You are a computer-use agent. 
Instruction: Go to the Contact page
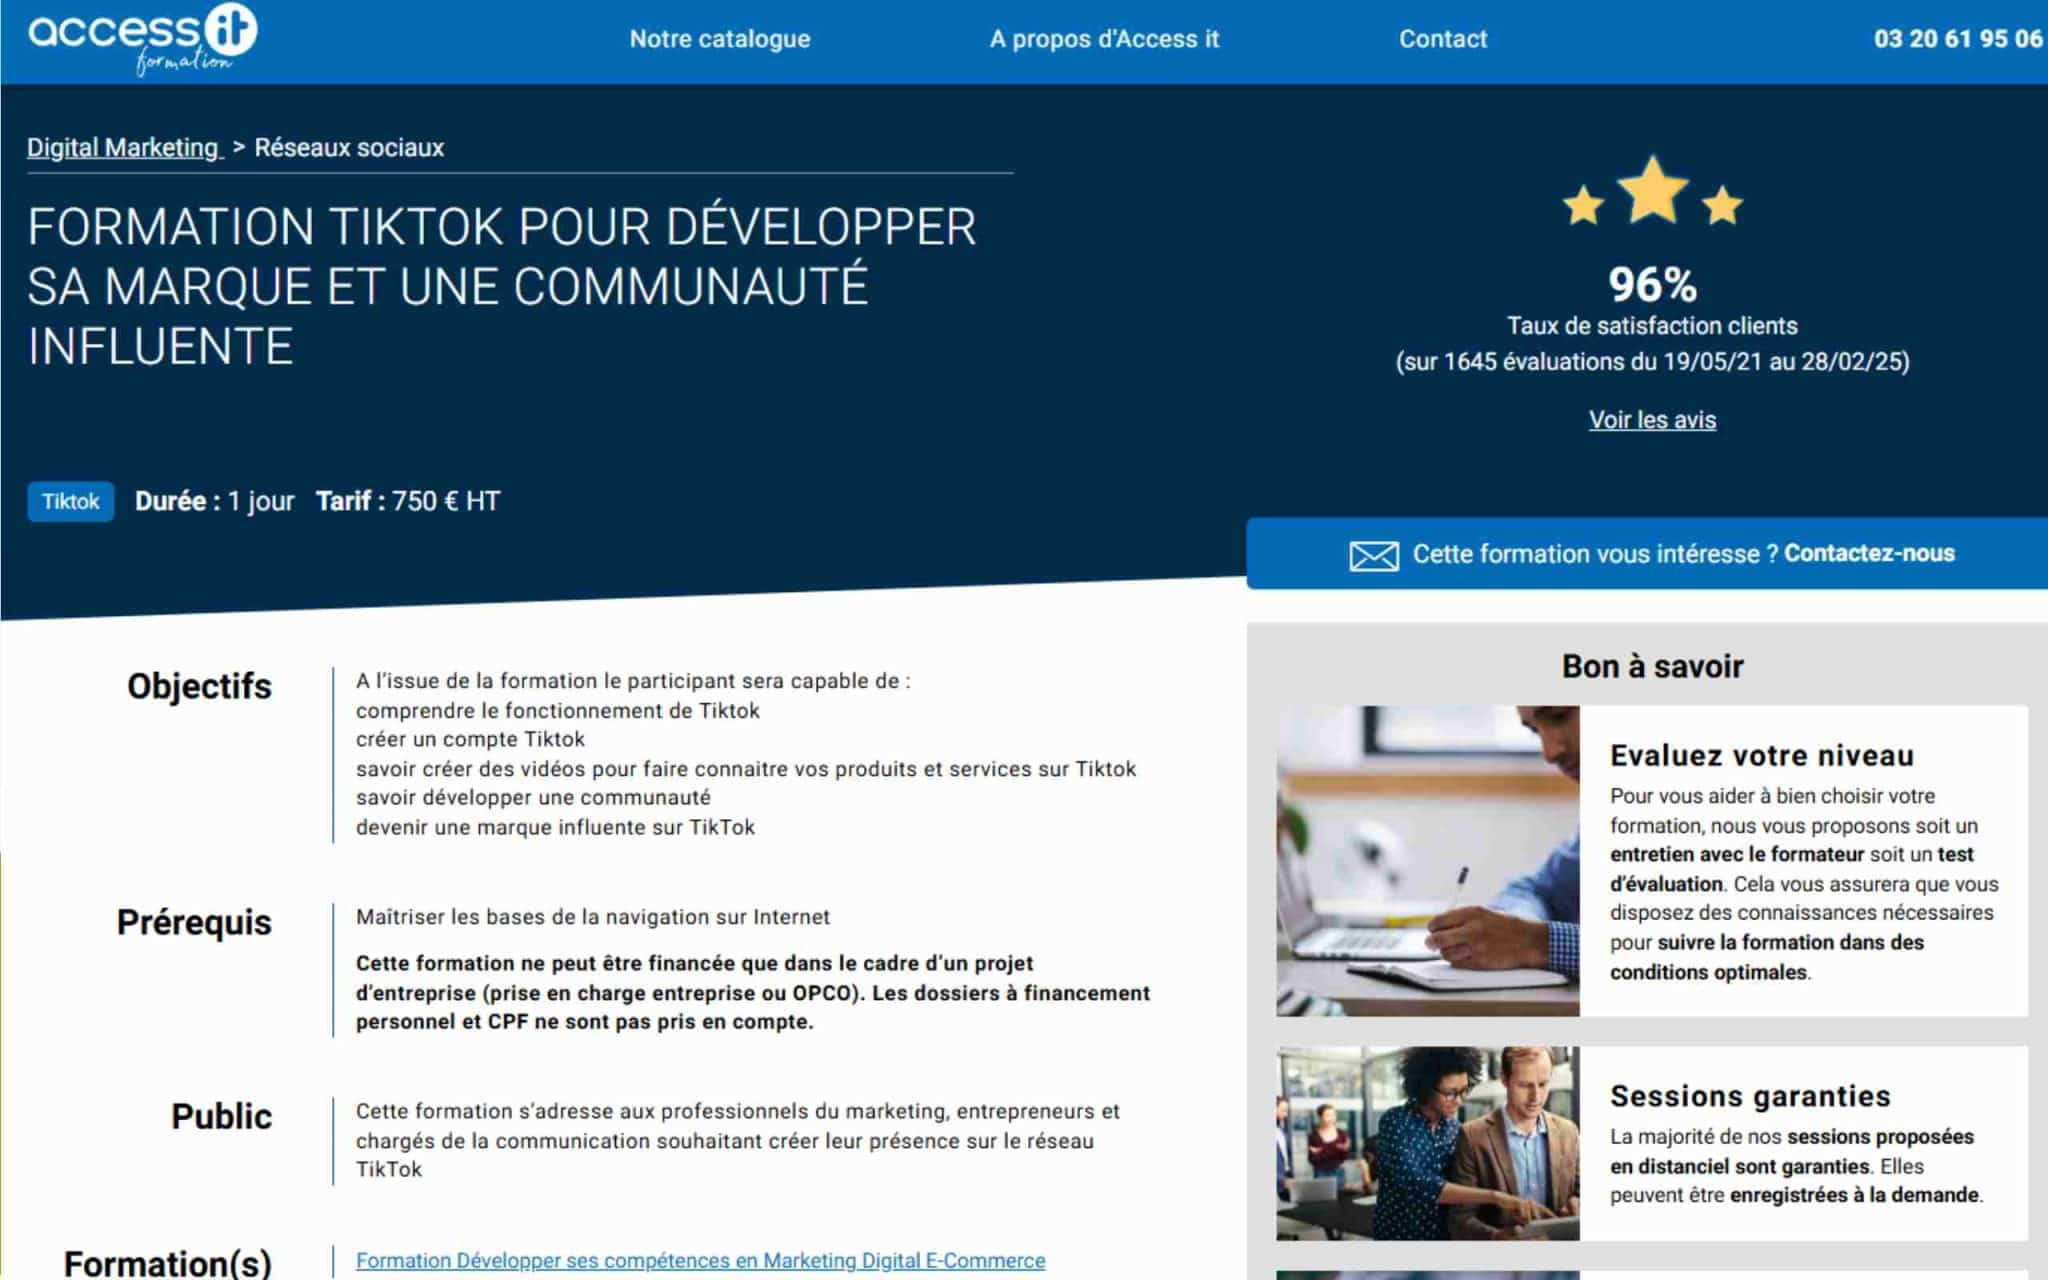(1442, 39)
